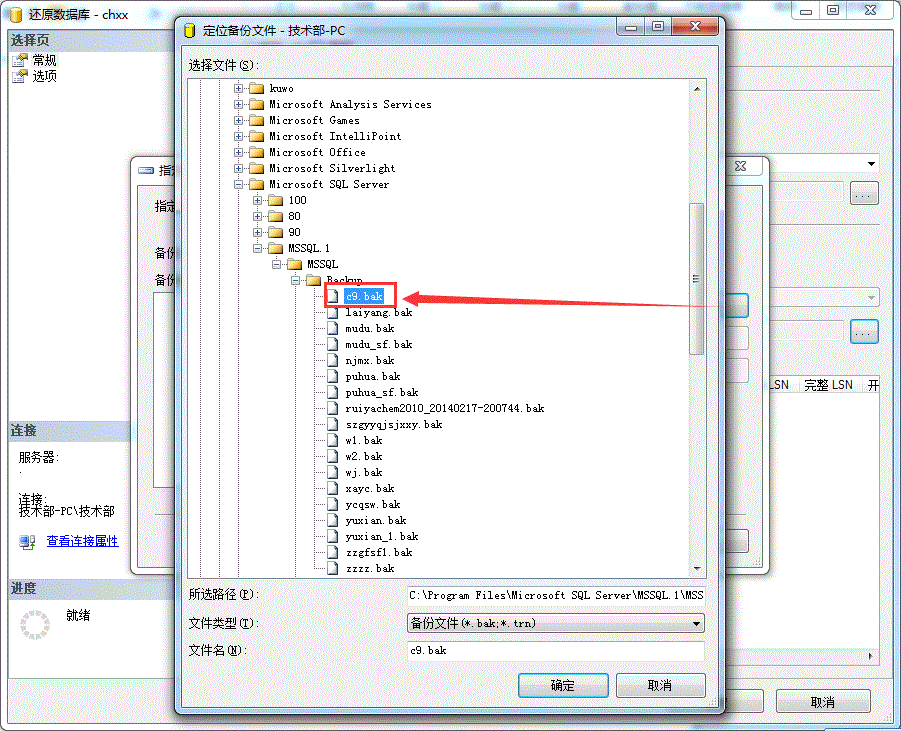Click the Backup folder icon

coord(314,280)
